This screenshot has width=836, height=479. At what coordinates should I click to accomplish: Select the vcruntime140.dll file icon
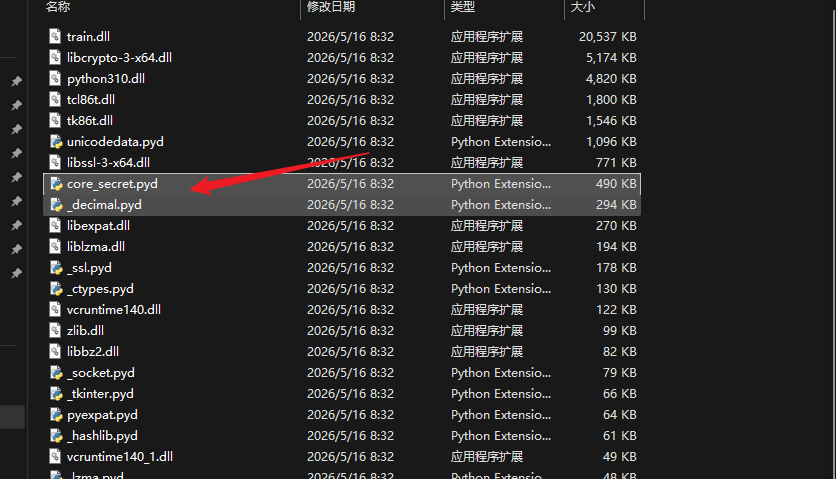click(55, 309)
